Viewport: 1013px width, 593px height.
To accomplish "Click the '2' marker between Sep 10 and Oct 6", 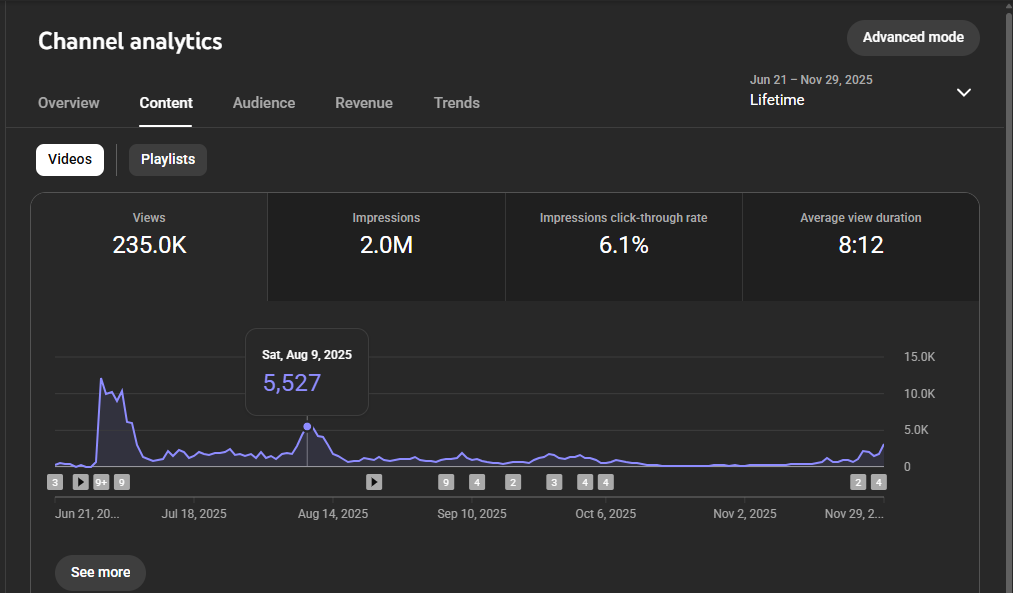I will coord(513,482).
